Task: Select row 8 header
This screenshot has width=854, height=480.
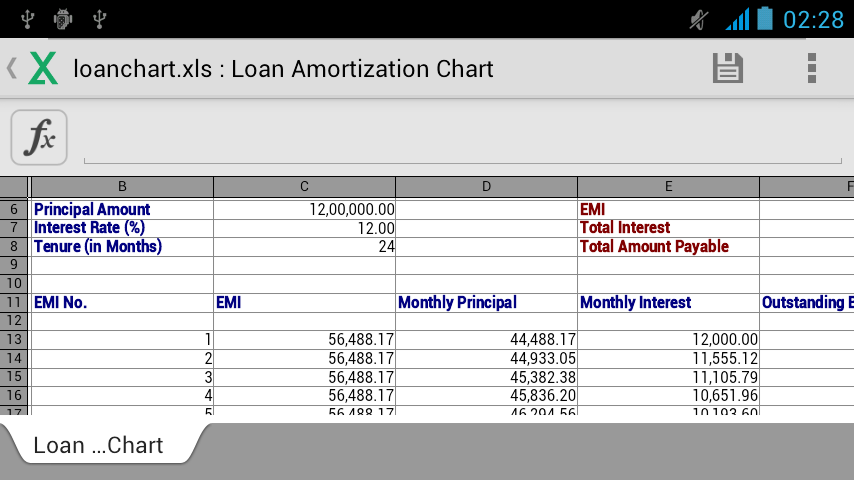Action: [14, 246]
